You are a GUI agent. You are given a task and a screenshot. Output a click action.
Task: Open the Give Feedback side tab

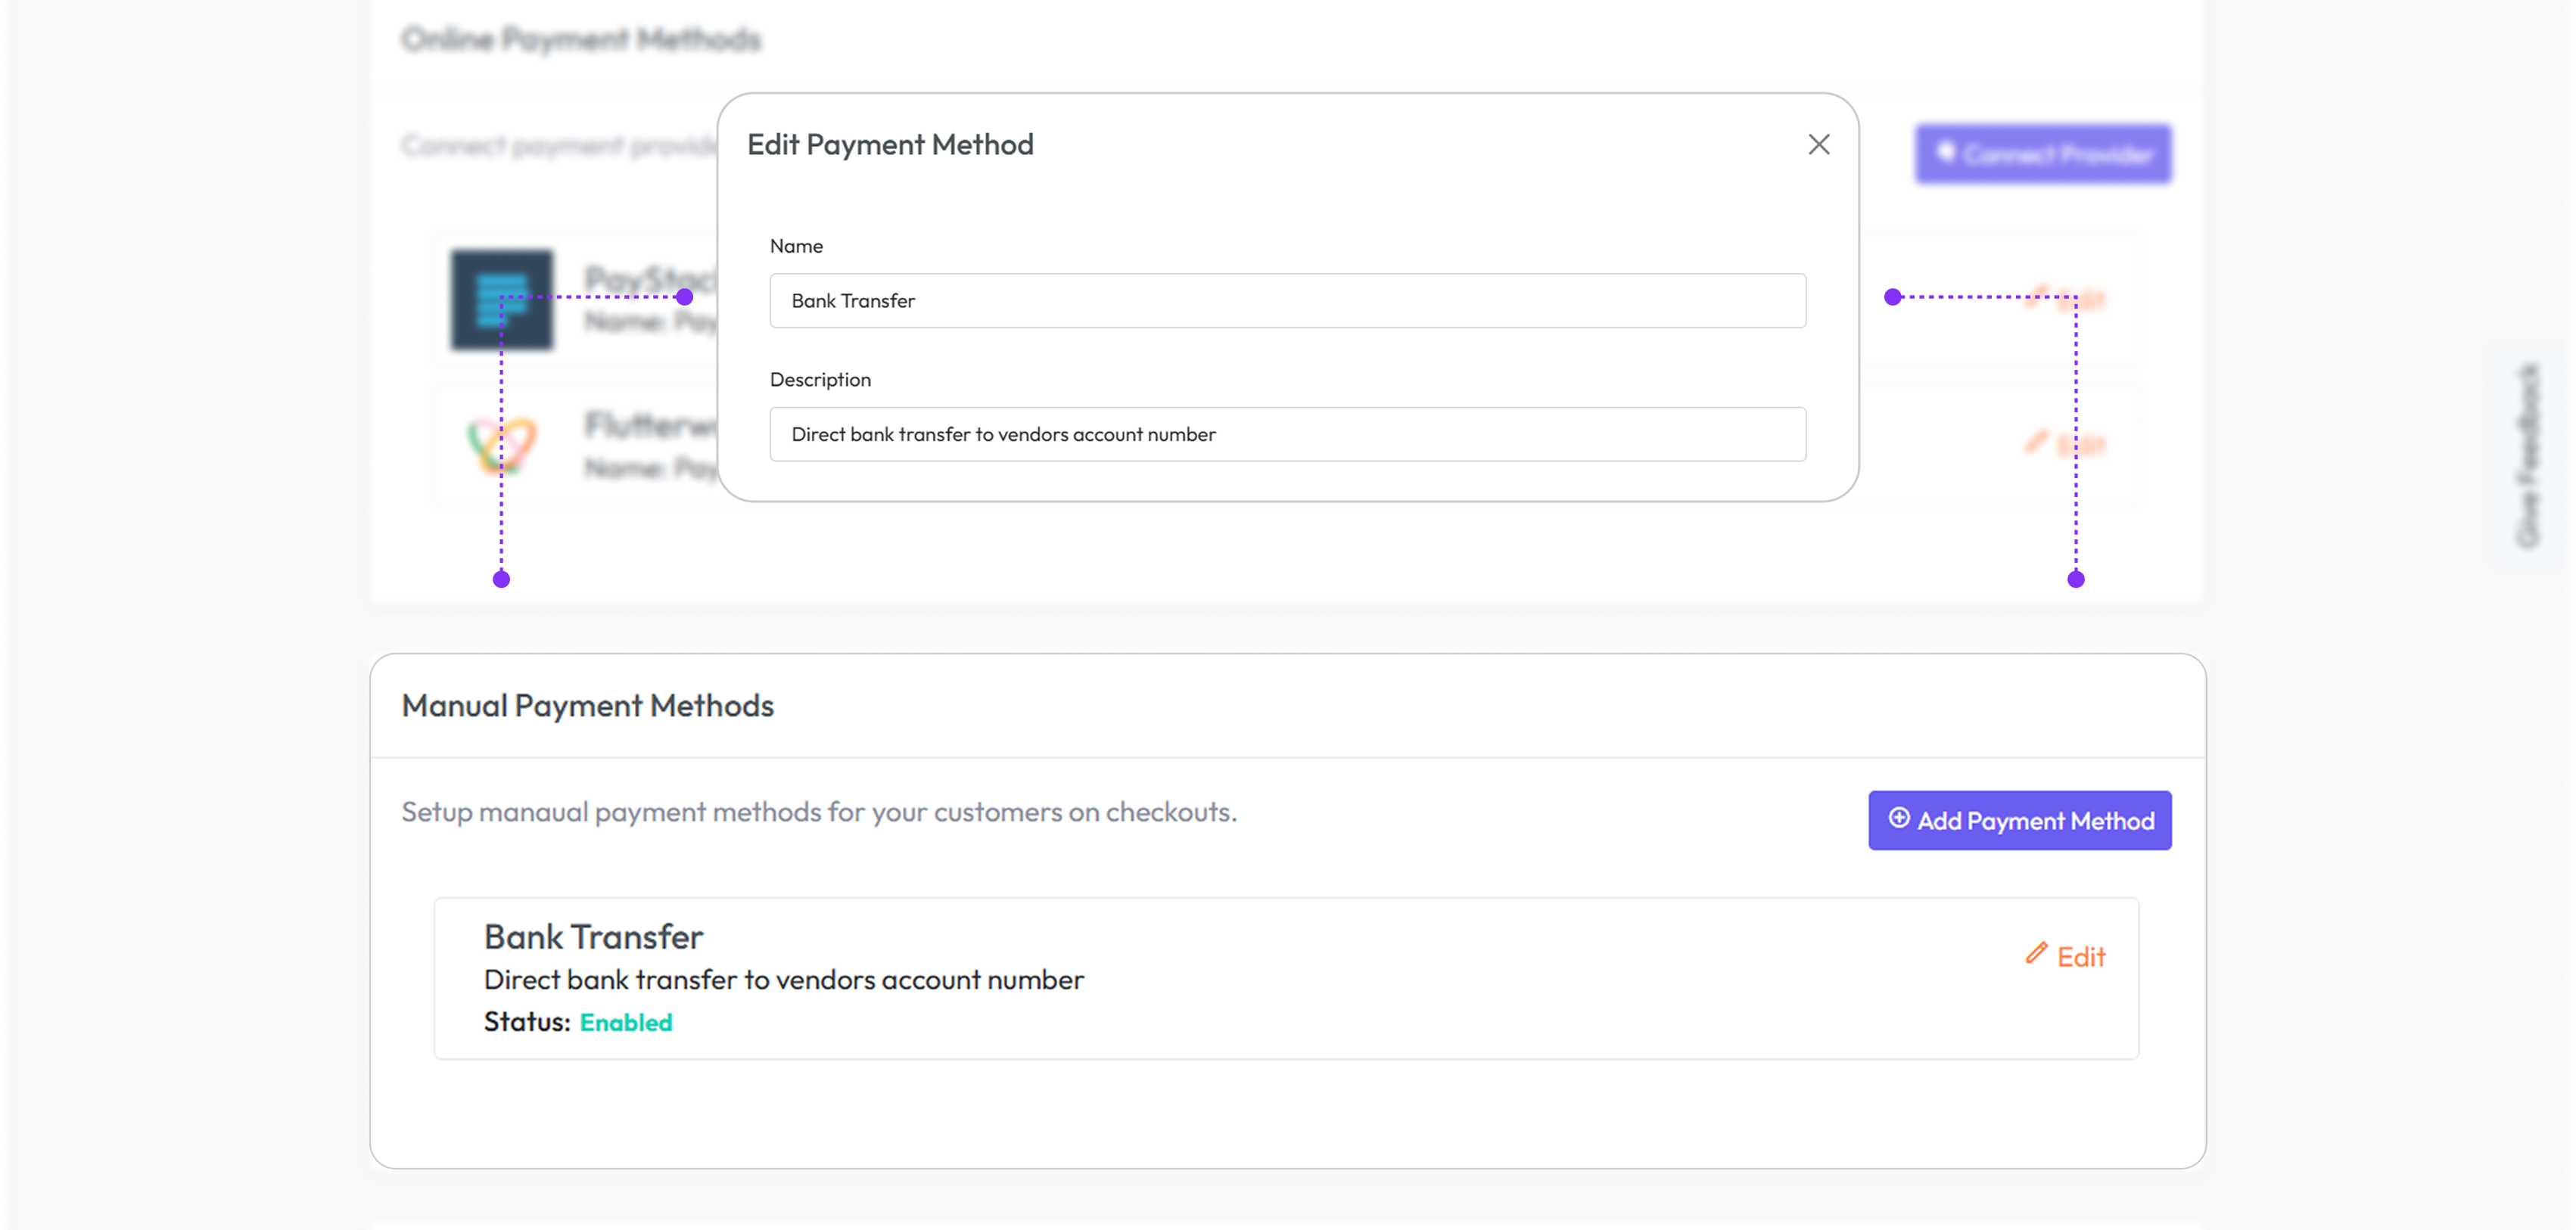2528,455
